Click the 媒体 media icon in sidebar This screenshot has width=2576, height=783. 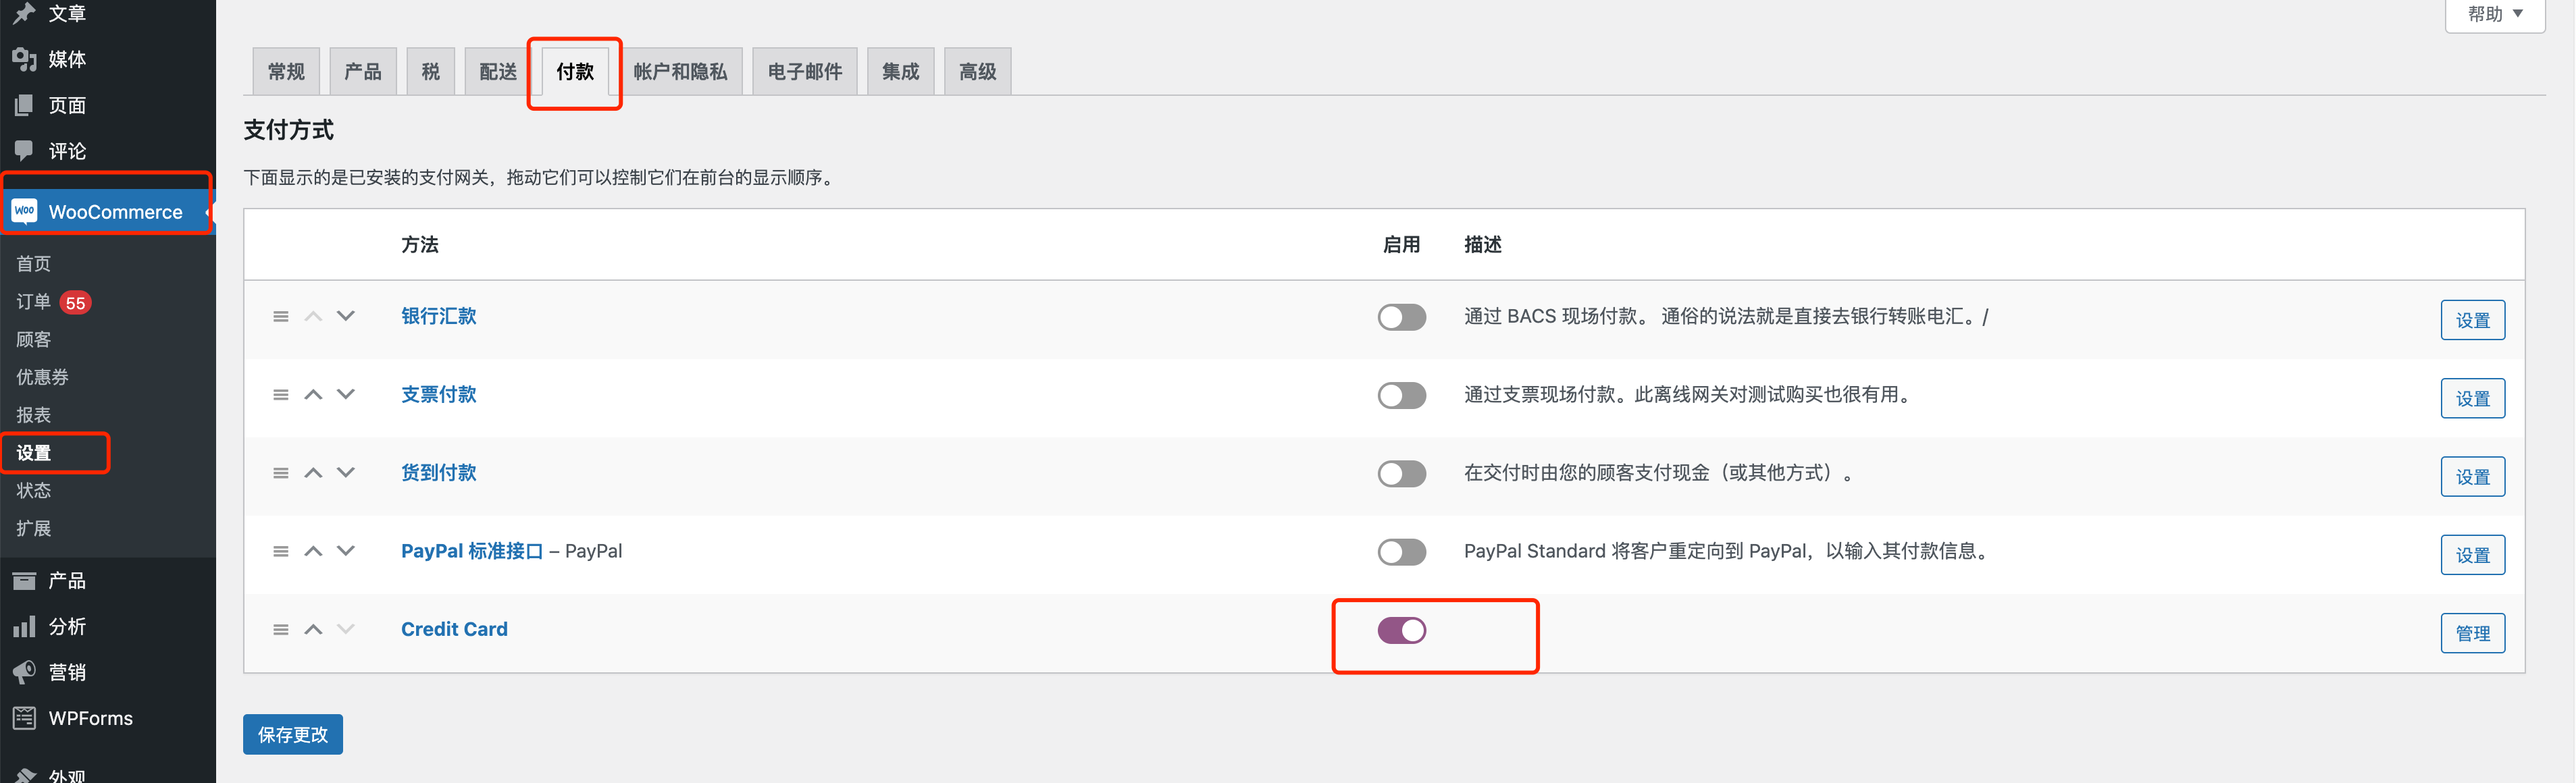click(x=25, y=59)
